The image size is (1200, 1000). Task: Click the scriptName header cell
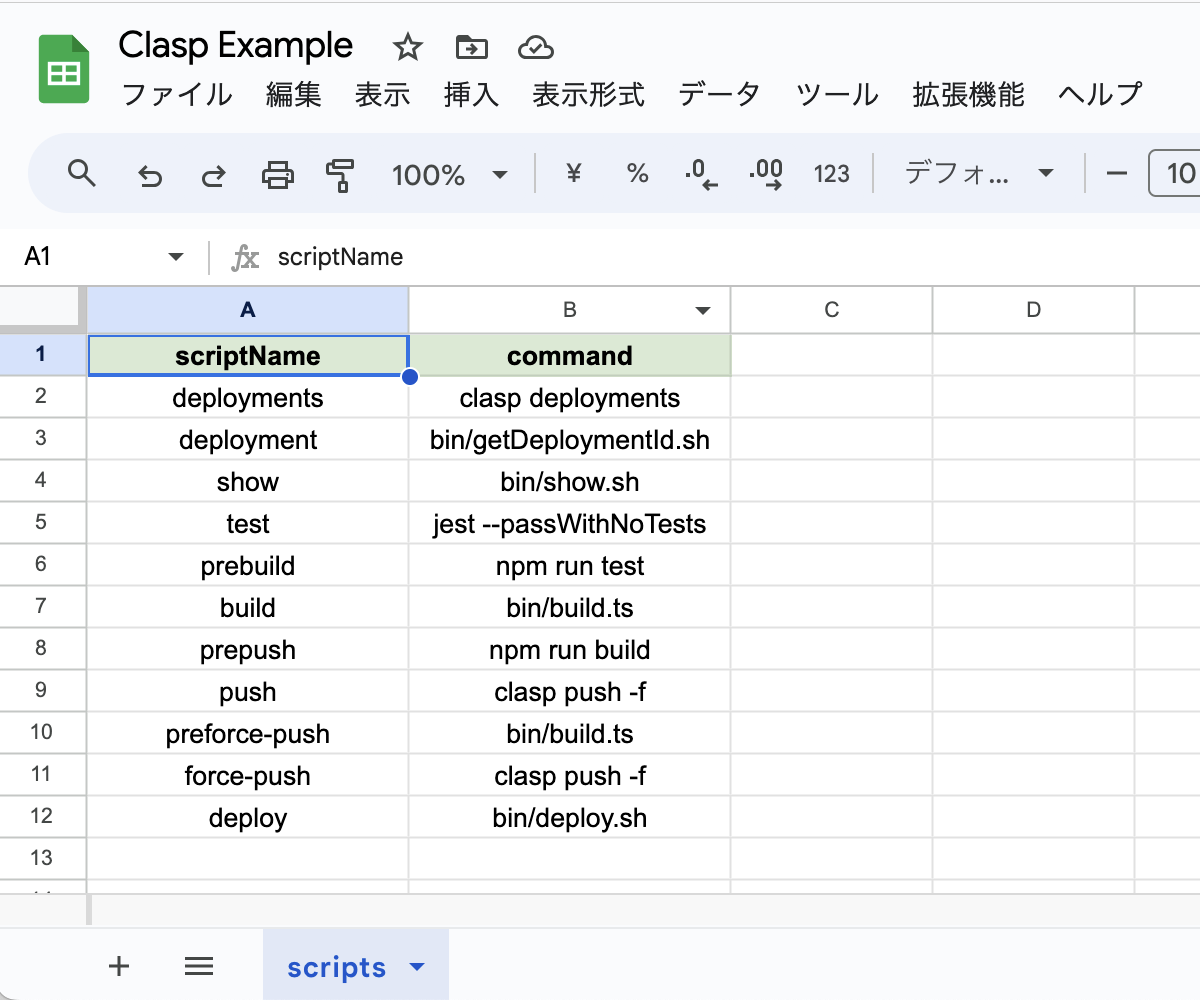[248, 356]
